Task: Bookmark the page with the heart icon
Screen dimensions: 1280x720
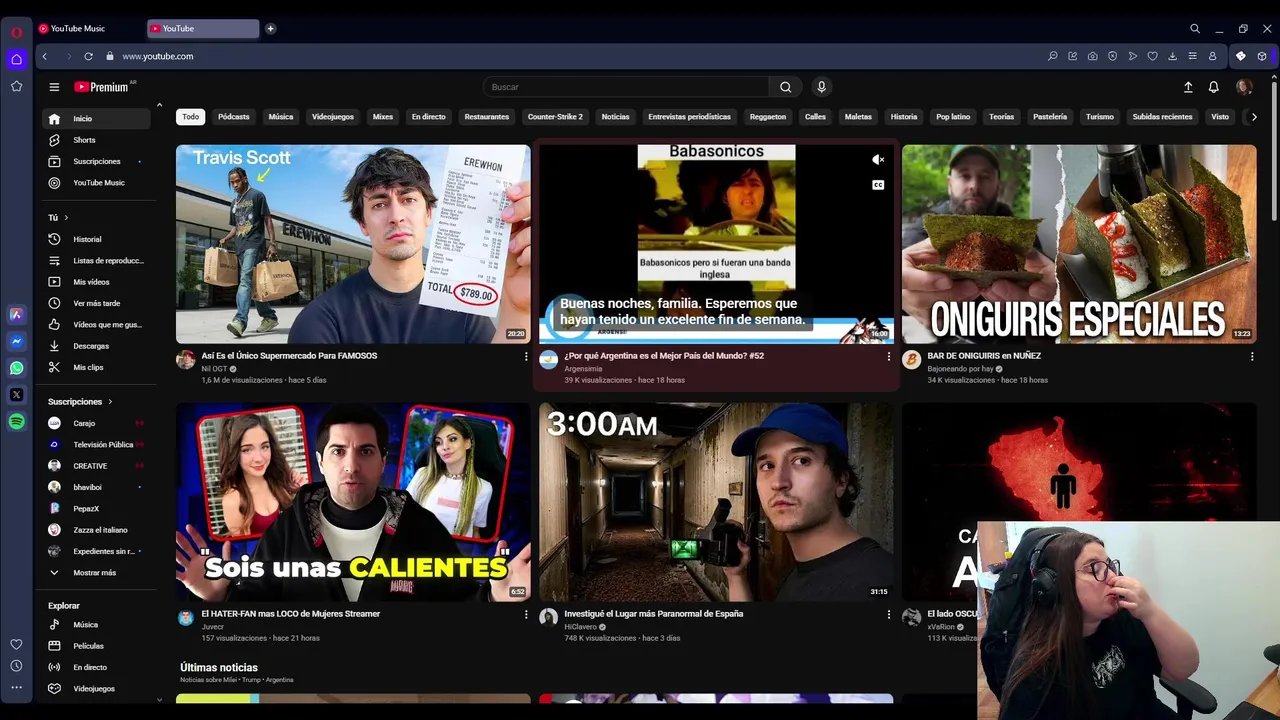Action: [1152, 56]
